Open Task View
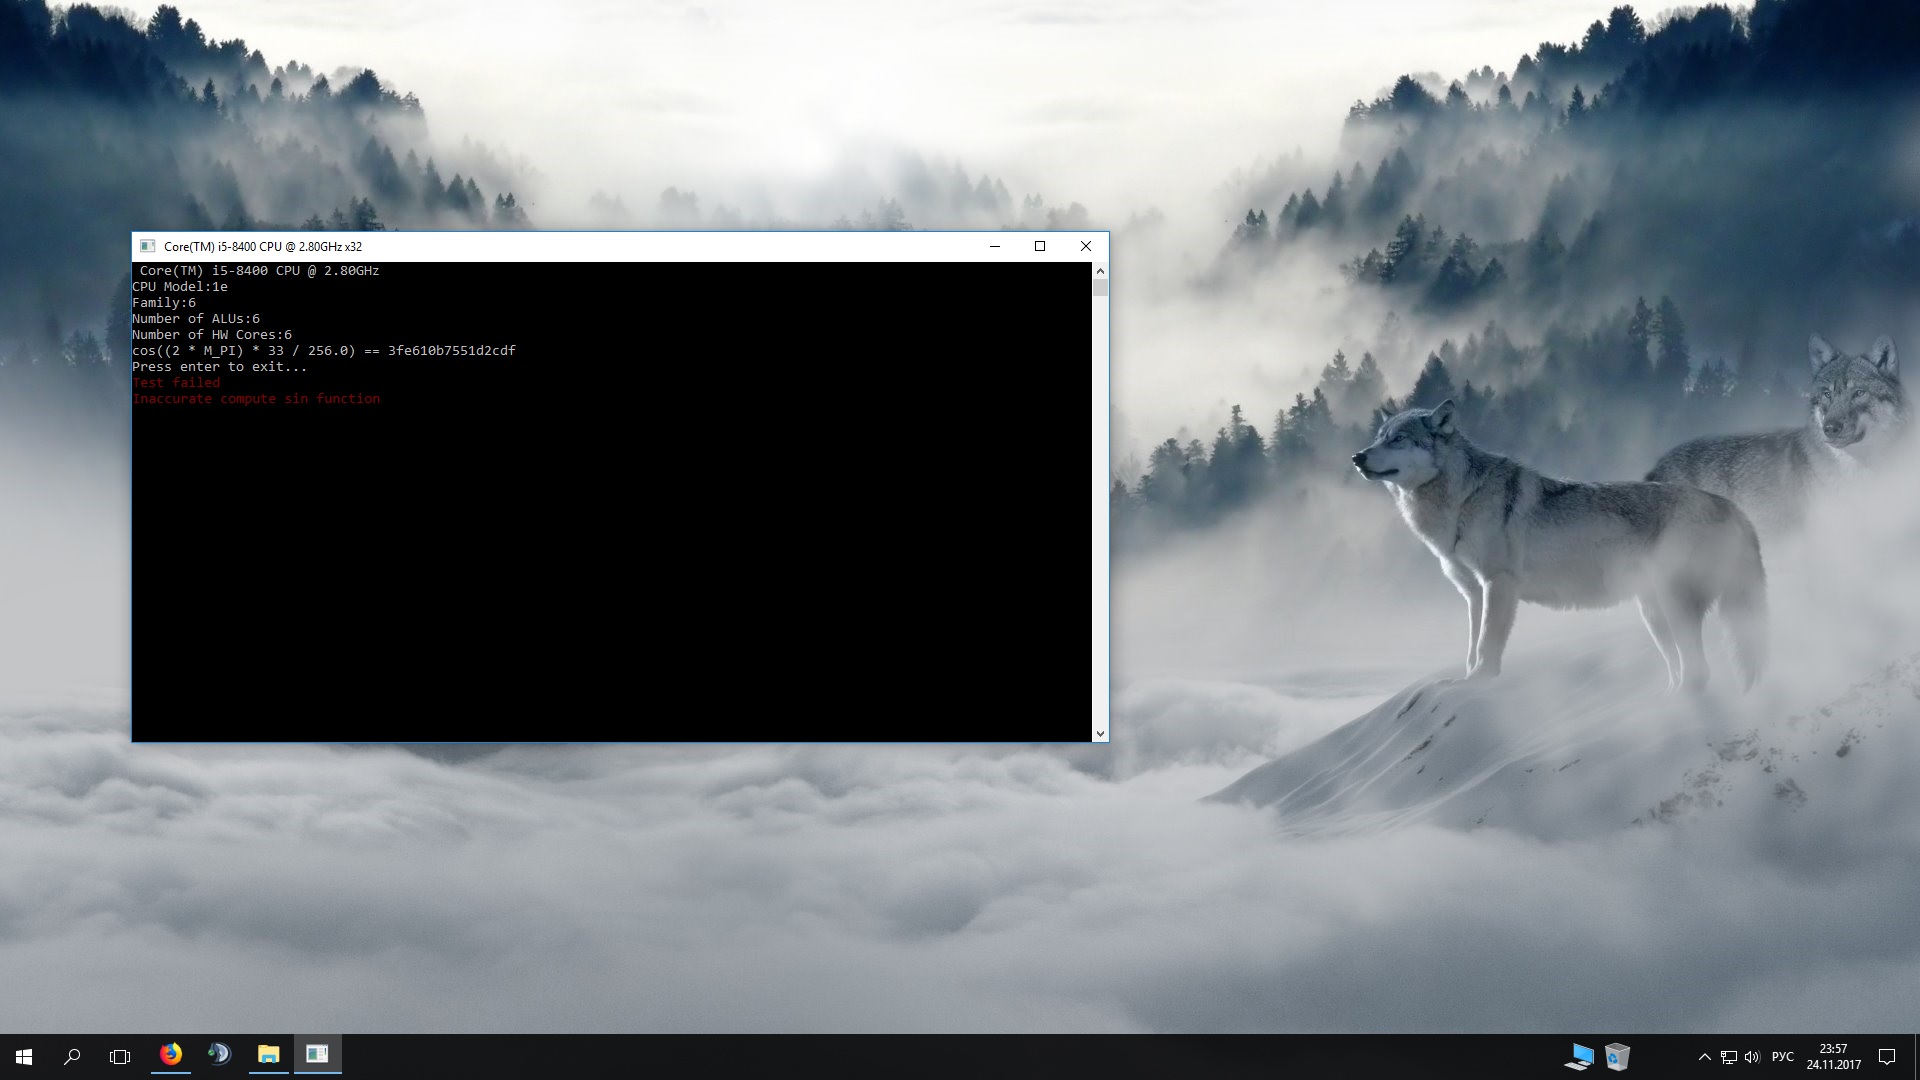1920x1080 pixels. pos(120,1056)
